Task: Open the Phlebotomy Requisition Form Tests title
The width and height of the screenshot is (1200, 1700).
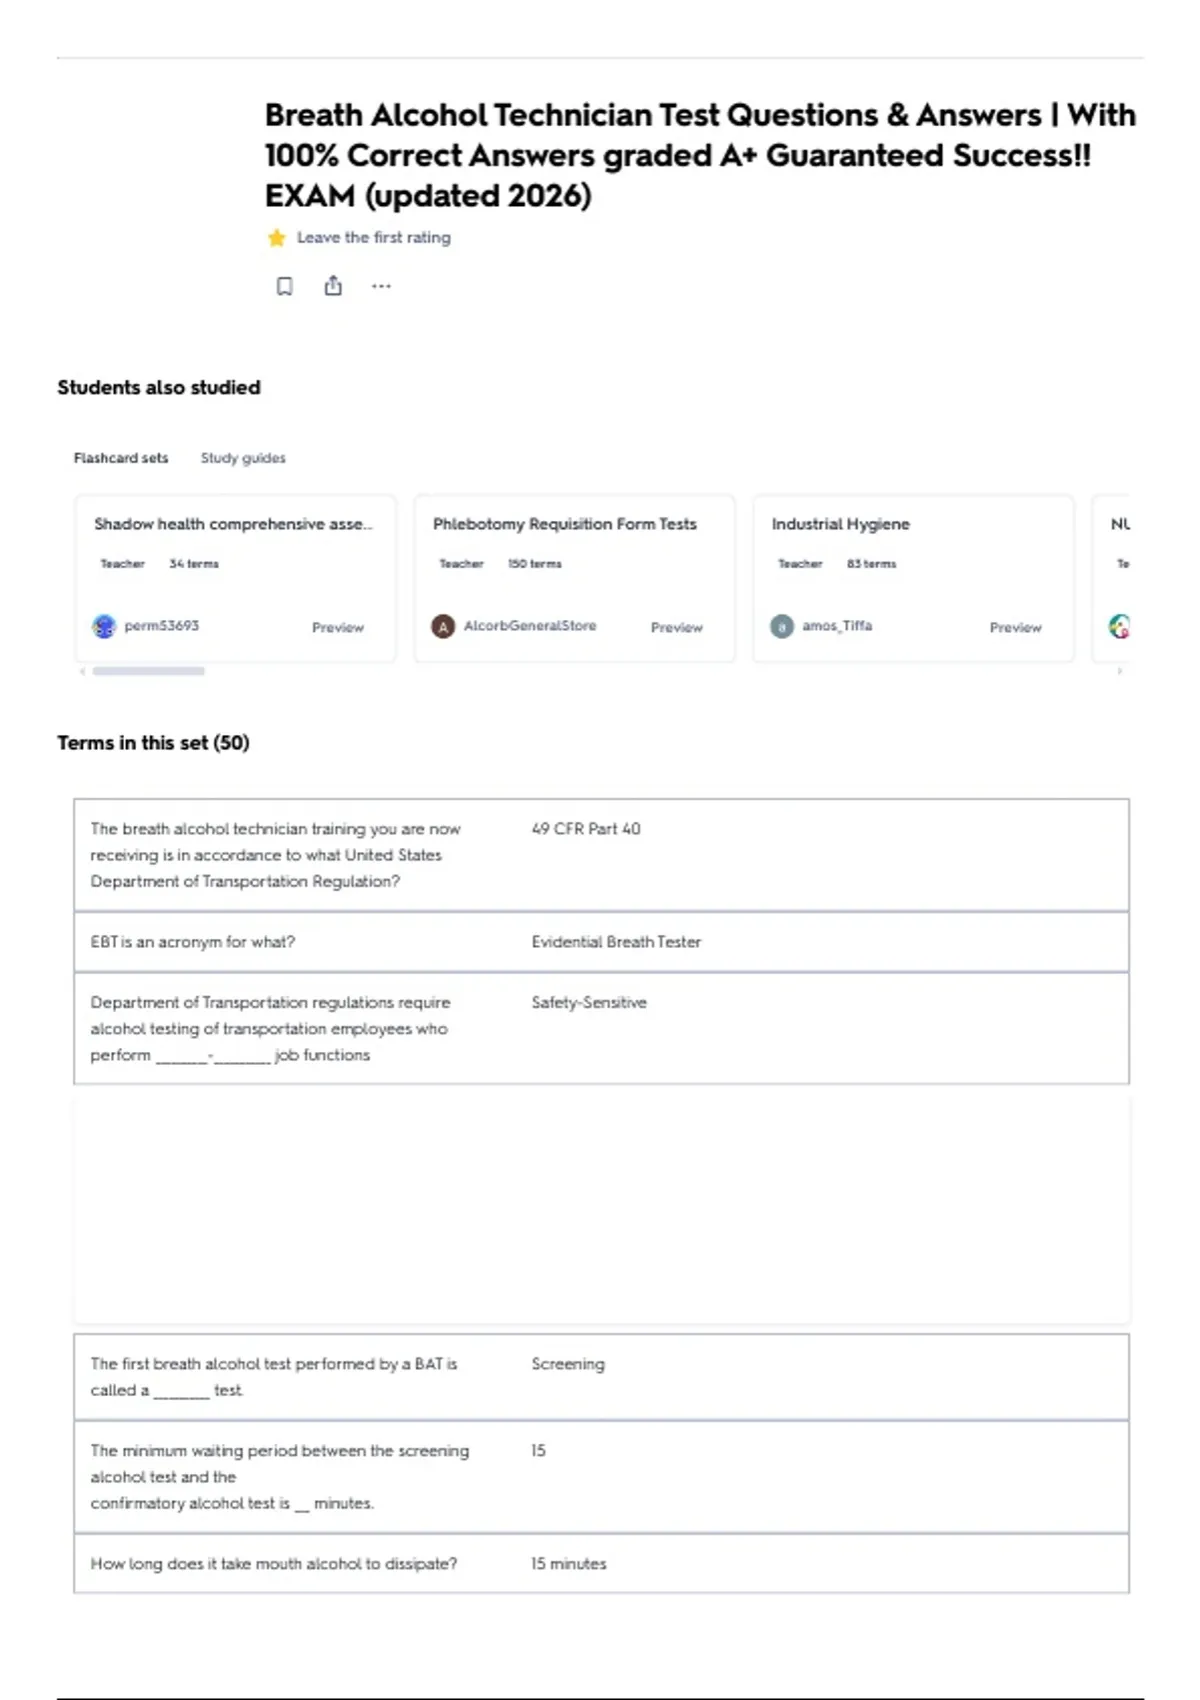Action: pos(565,524)
